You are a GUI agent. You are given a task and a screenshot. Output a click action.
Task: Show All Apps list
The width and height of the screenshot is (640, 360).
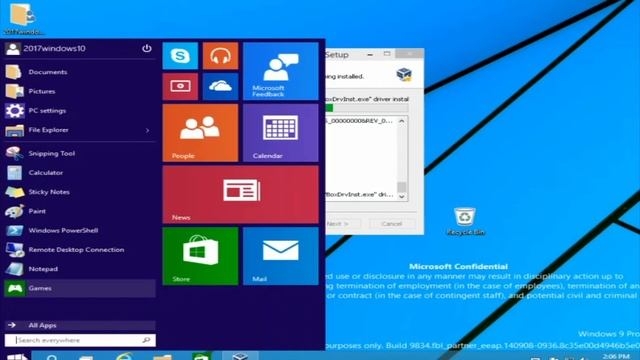tap(80, 325)
